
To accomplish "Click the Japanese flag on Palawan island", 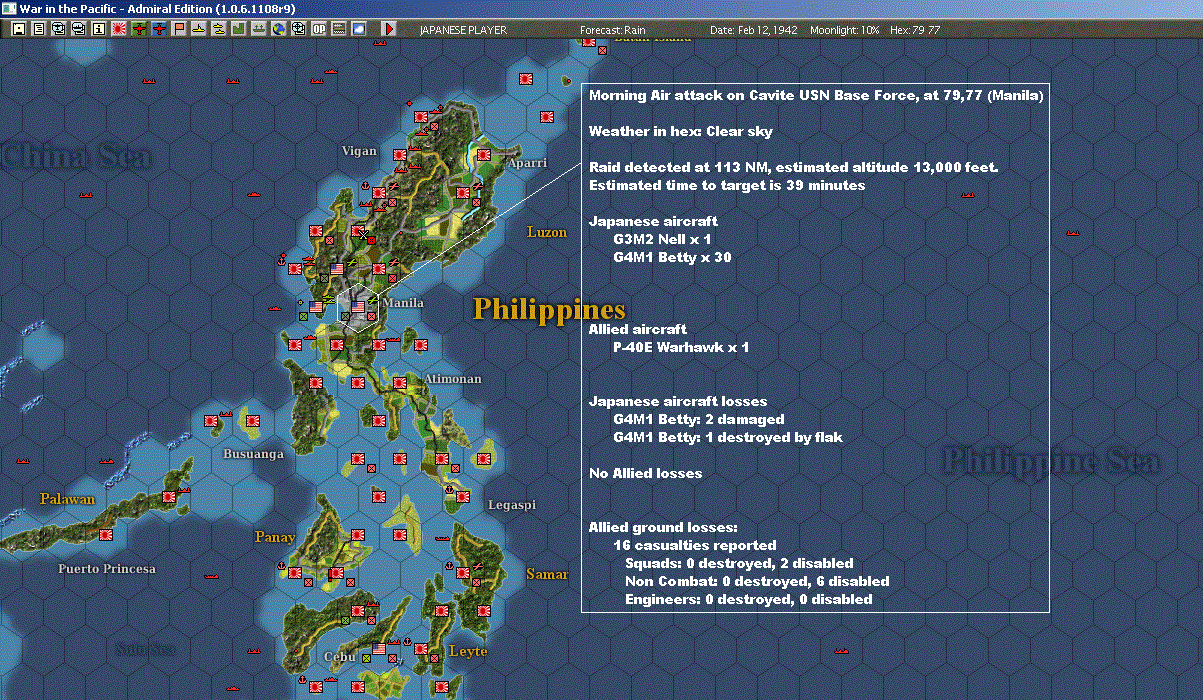I will 169,497.
